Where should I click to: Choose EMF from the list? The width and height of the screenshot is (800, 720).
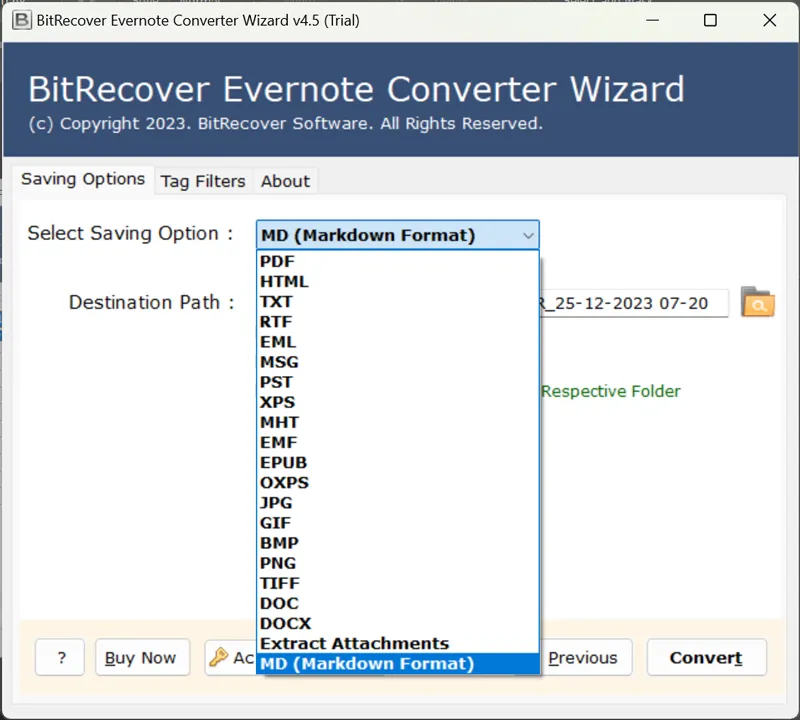(x=397, y=442)
